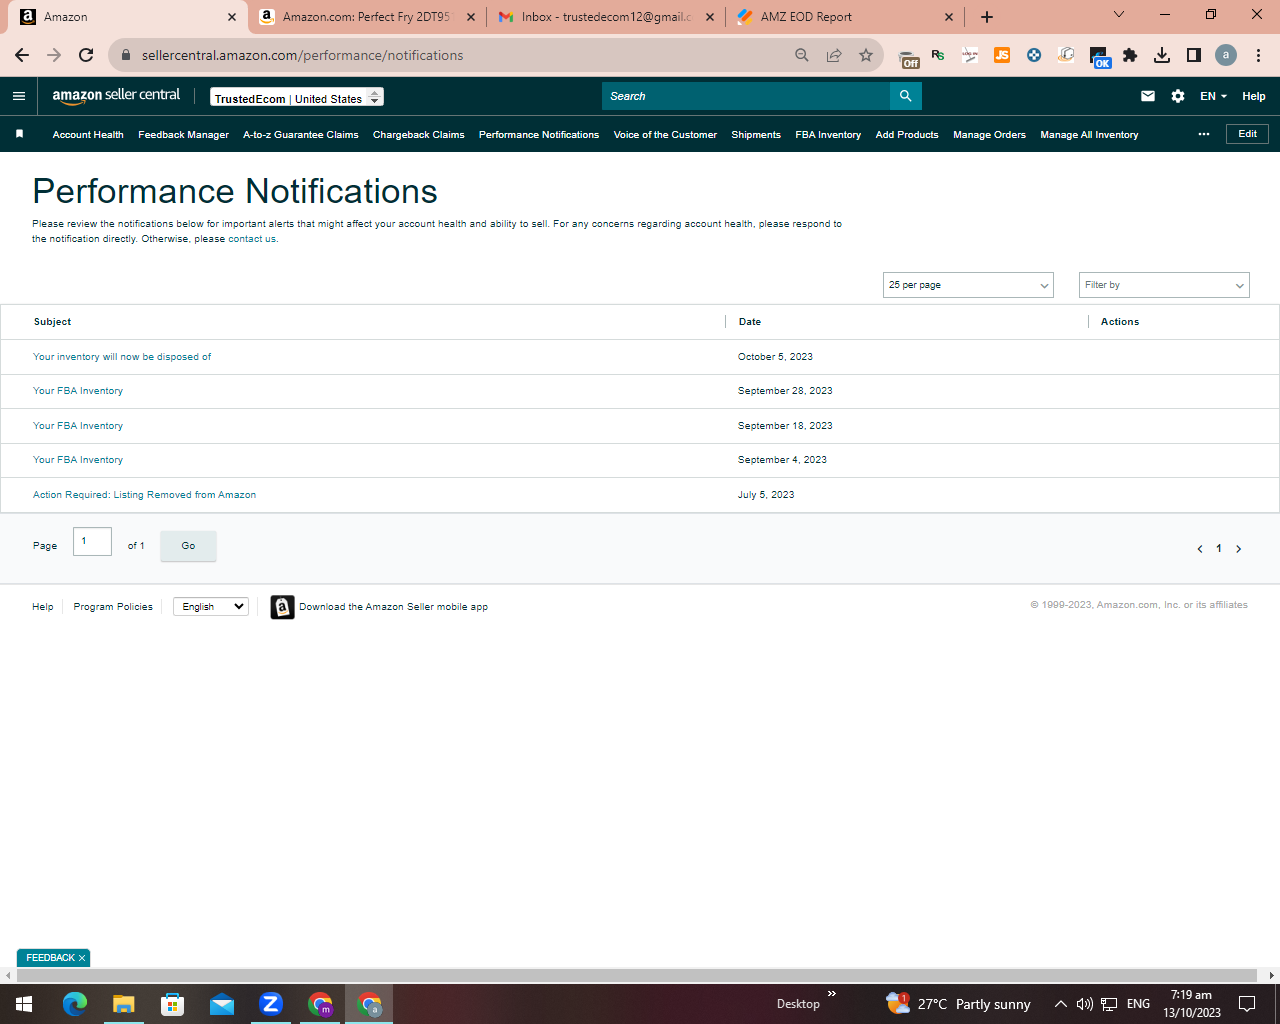Open Voice of the Customer

[x=665, y=134]
